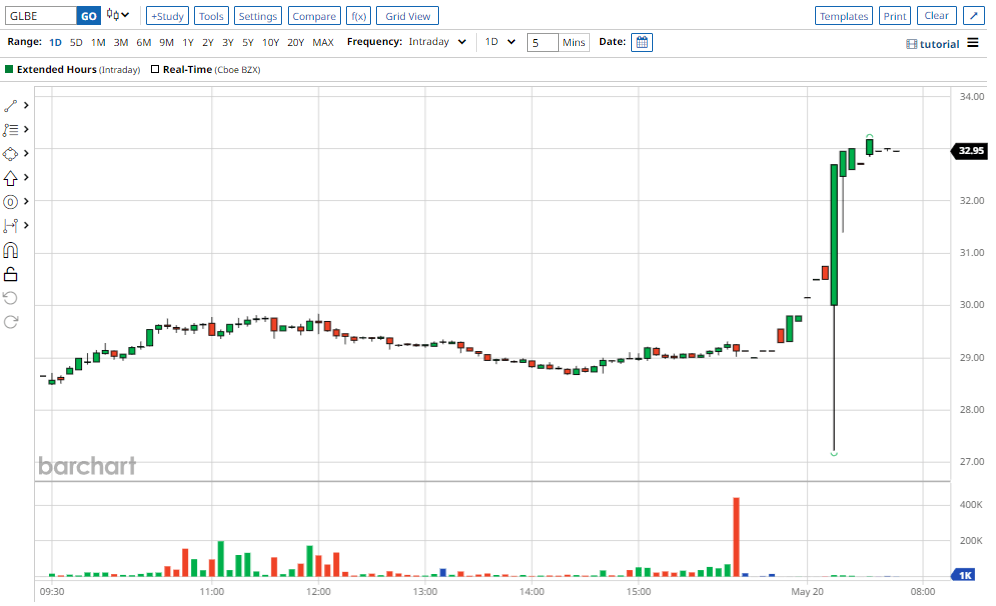Click the minutes interval field showing 5

[542, 43]
